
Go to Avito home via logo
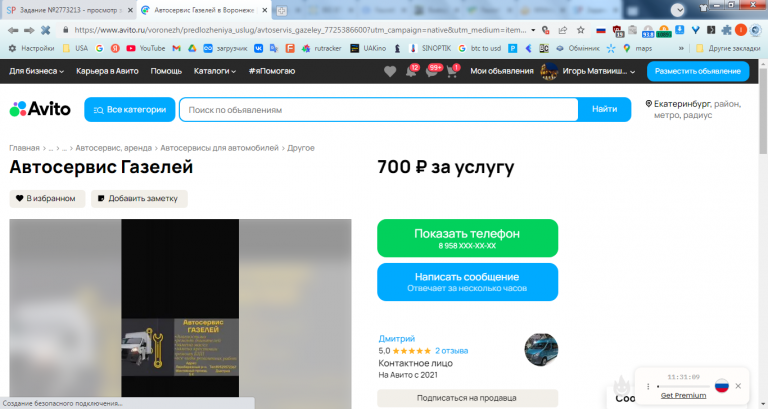click(x=40, y=109)
